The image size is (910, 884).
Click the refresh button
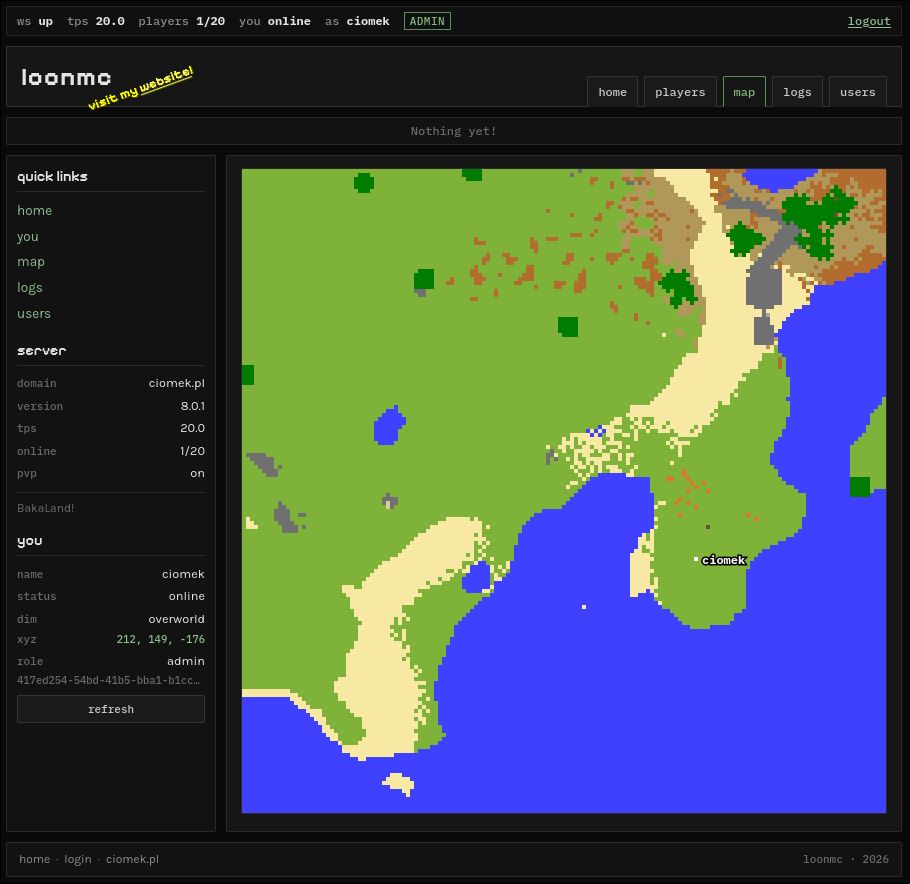(x=111, y=709)
